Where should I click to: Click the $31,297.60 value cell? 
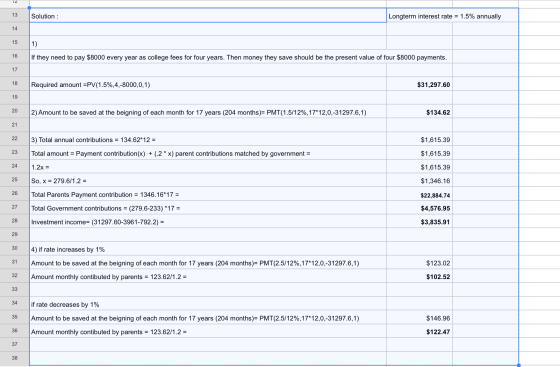(x=419, y=84)
